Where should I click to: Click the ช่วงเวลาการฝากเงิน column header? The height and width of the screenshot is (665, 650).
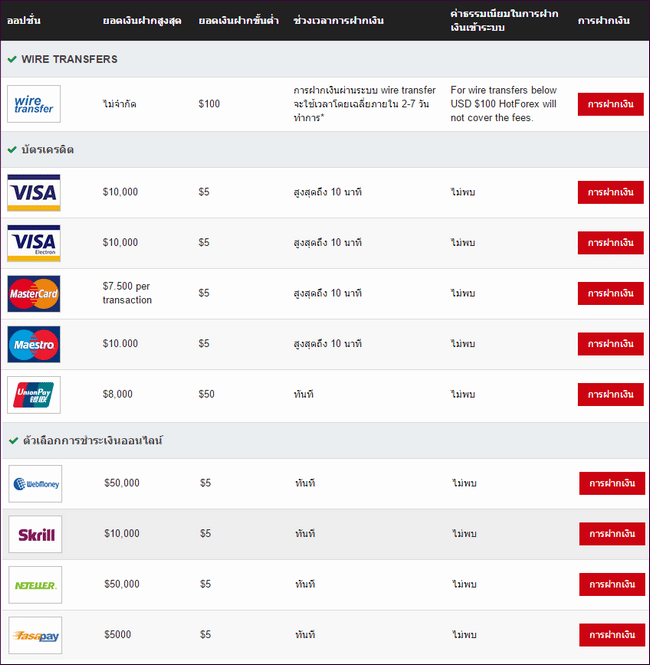coord(340,21)
